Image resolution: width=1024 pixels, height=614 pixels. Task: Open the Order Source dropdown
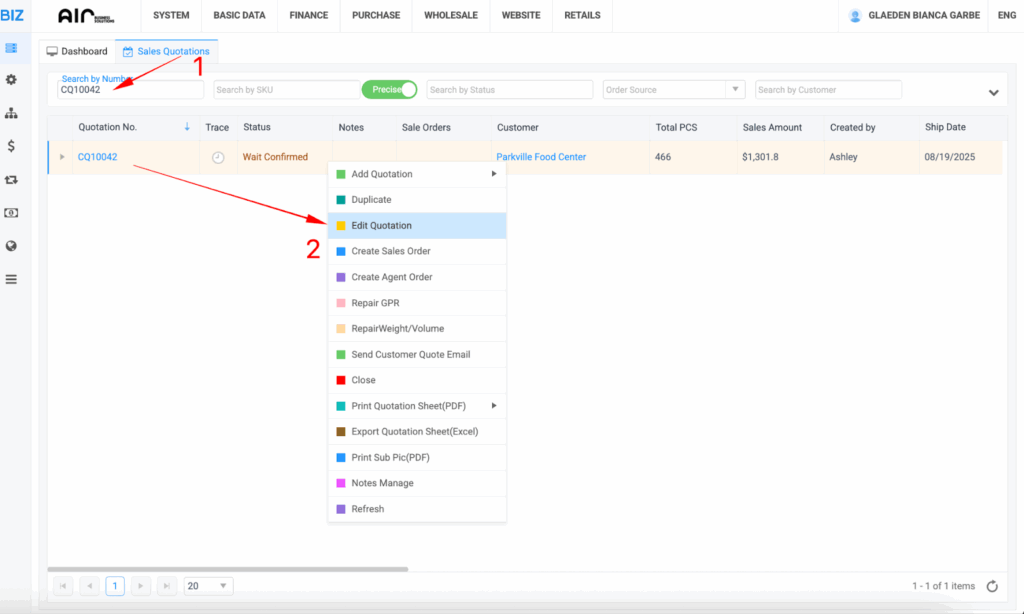coord(674,90)
